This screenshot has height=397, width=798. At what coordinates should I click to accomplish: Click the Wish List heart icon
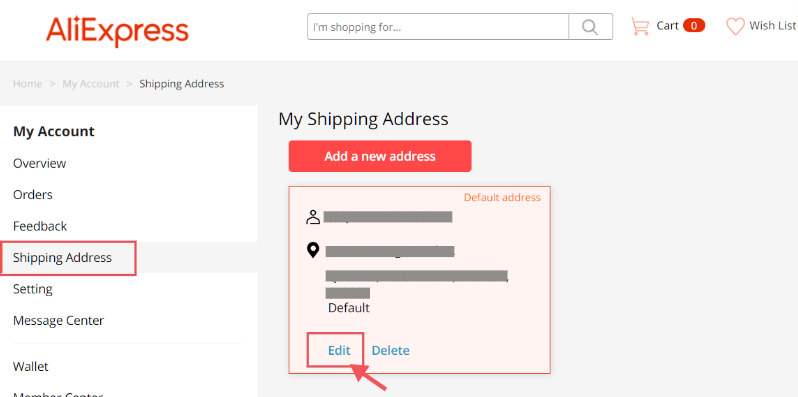pos(735,26)
